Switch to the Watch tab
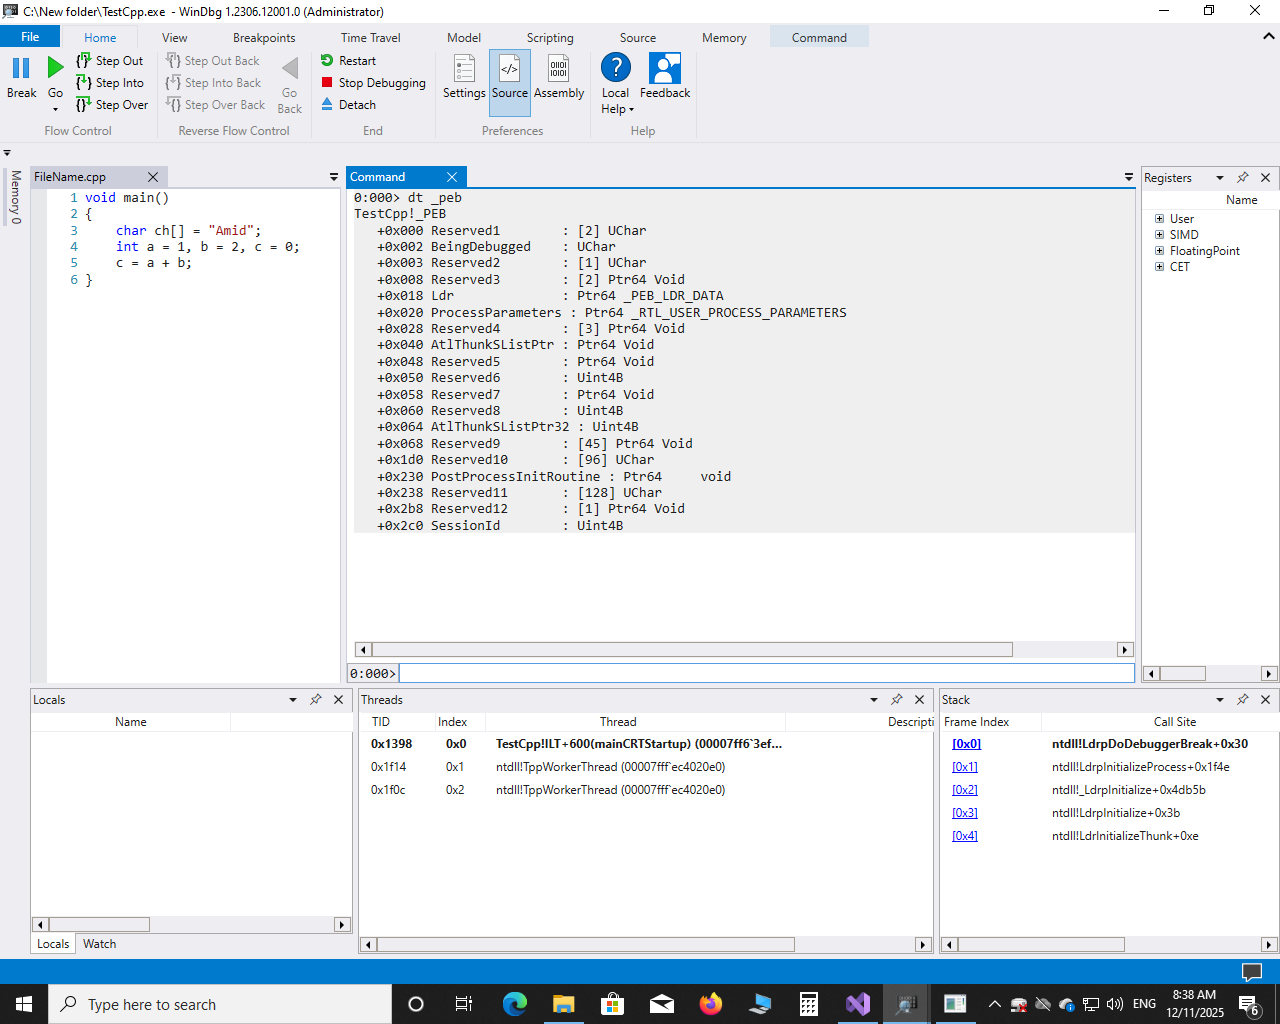Screen dimensions: 1280x1024 pyautogui.click(x=99, y=944)
